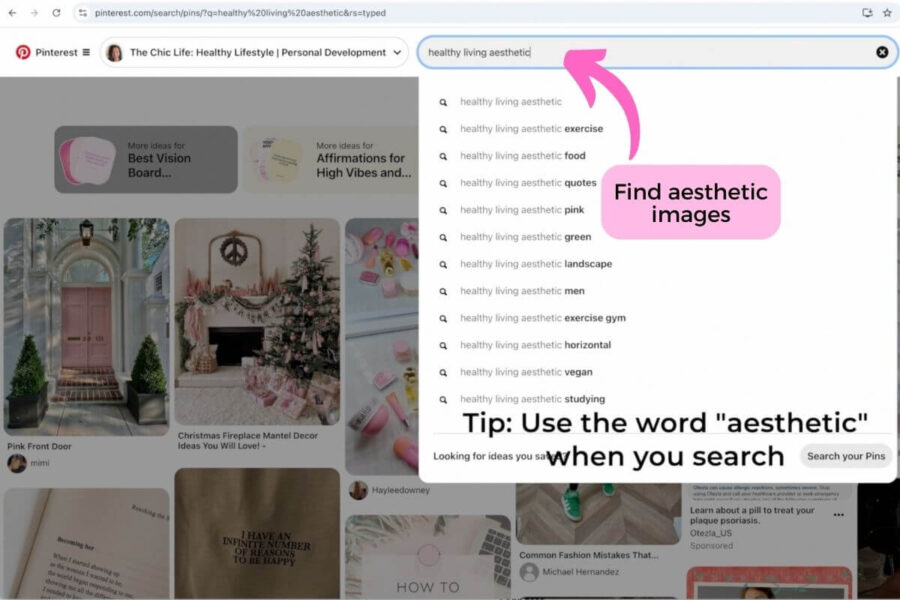Click Hayleedowney's profile avatar

tap(358, 490)
